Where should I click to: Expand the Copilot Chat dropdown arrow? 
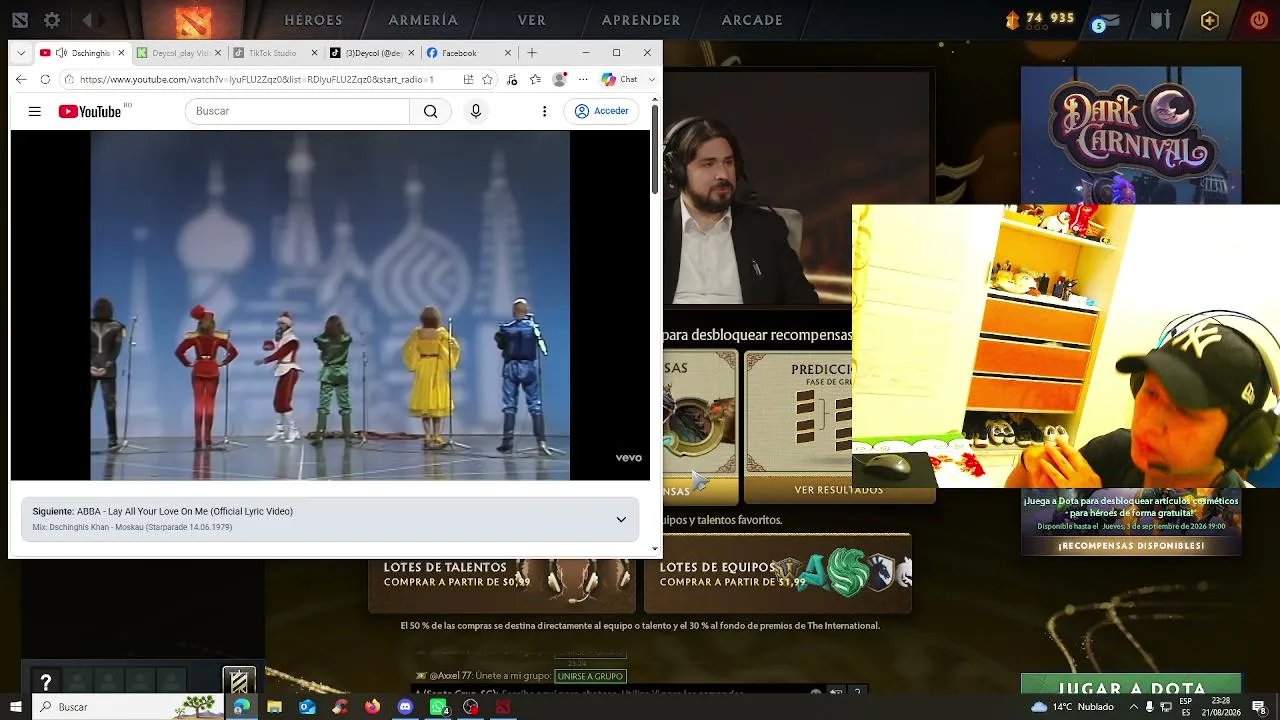tap(650, 79)
